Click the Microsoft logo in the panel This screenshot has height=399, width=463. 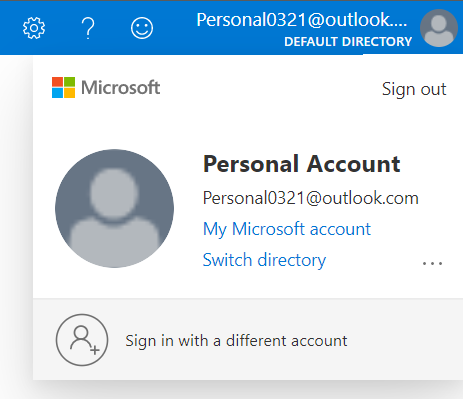pos(106,88)
